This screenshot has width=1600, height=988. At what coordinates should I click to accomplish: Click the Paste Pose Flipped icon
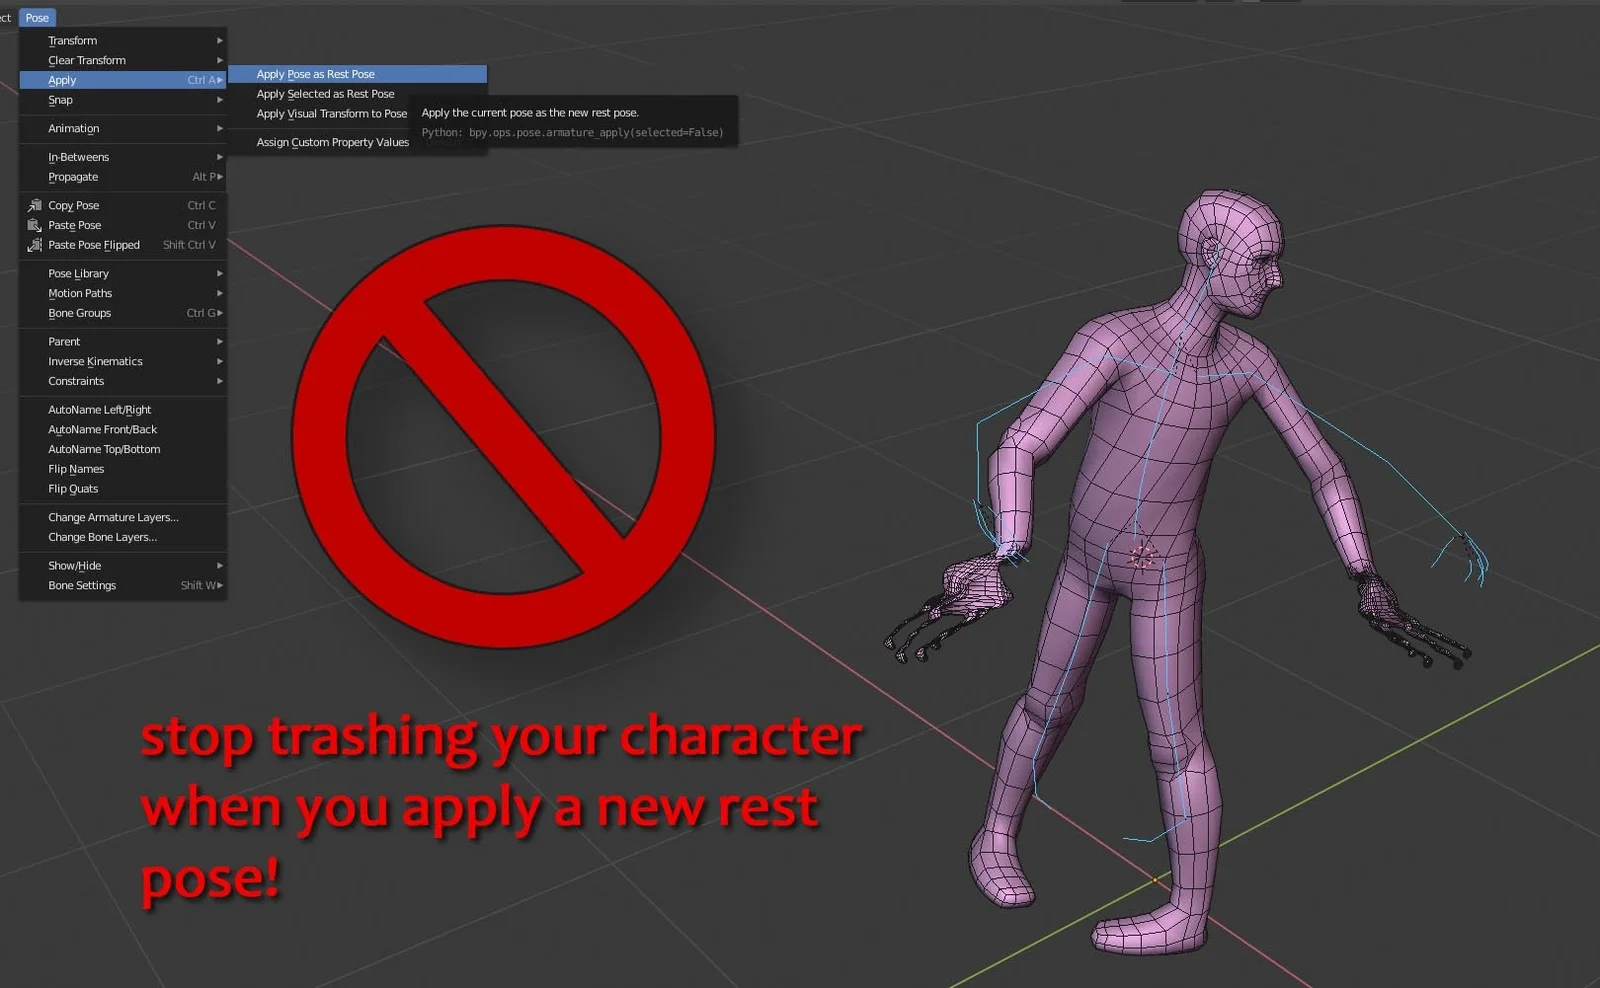click(x=33, y=245)
